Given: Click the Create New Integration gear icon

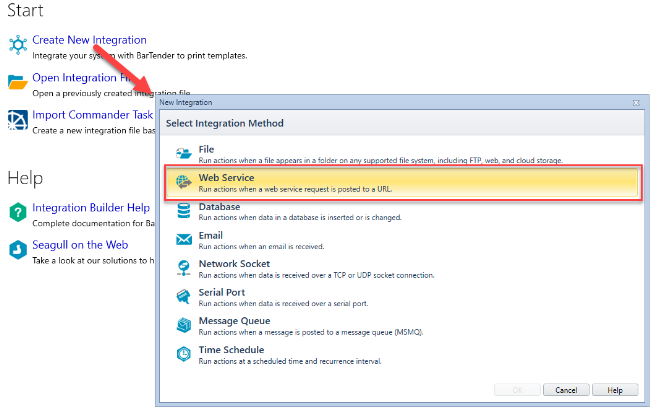Looking at the screenshot, I should [18, 45].
